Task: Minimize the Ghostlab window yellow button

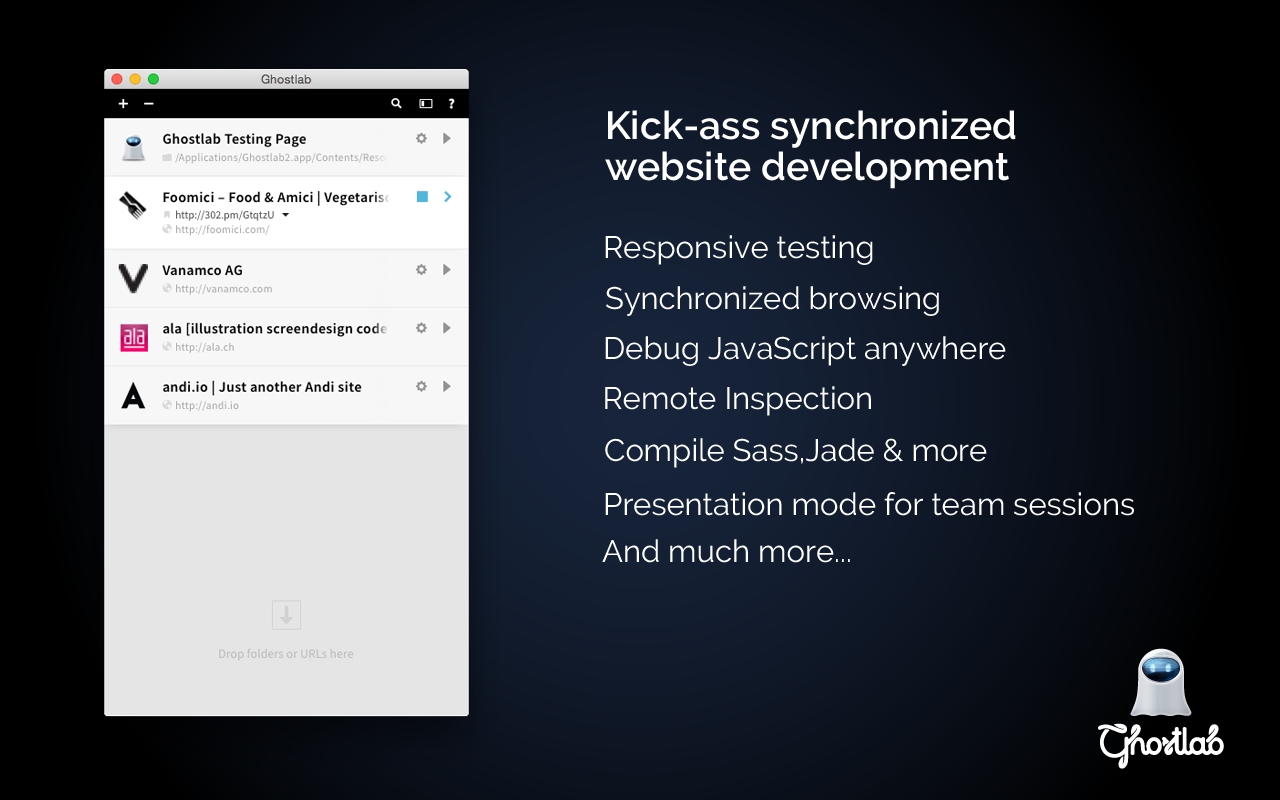Action: coord(135,79)
